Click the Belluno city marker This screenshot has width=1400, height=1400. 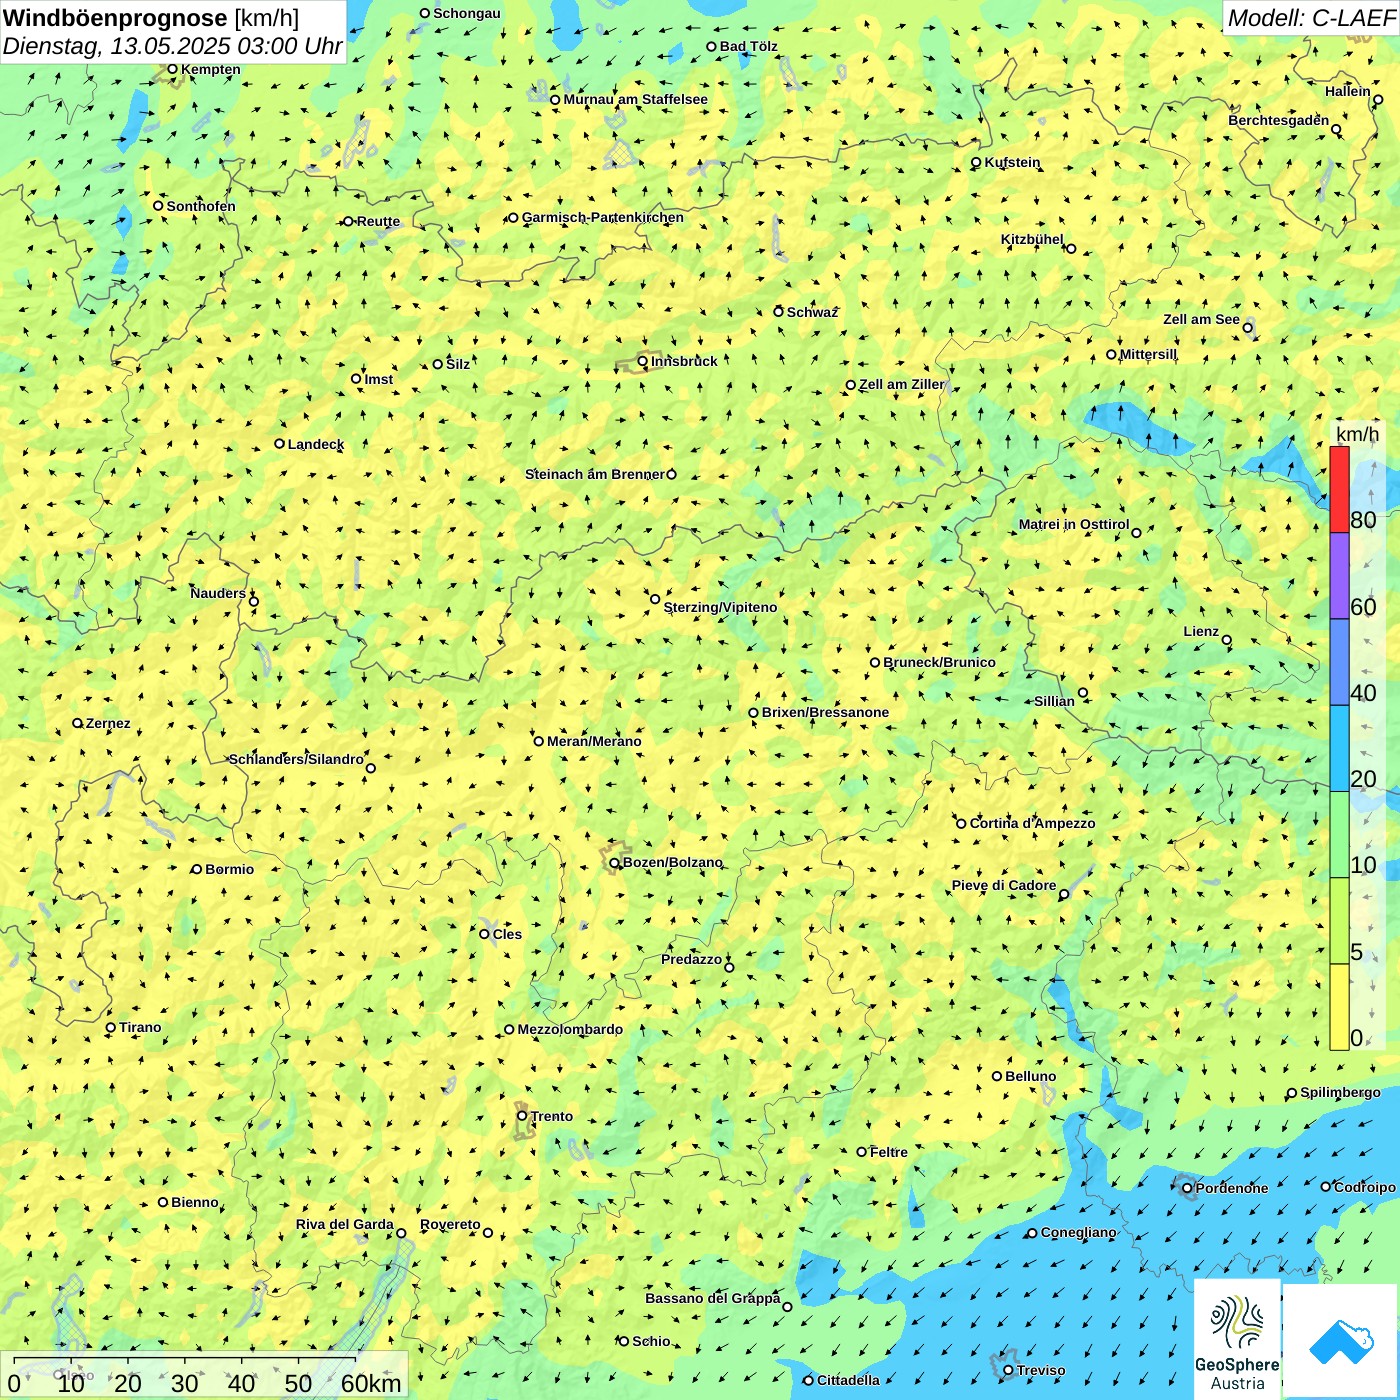pyautogui.click(x=997, y=1076)
